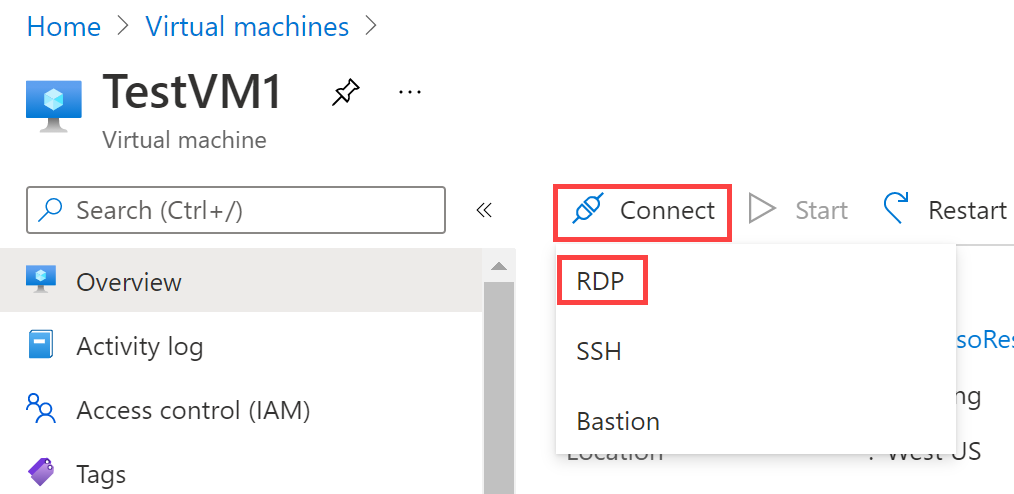Click the Search (Ctrl+/) input field
The width and height of the screenshot is (1014, 494).
point(236,209)
